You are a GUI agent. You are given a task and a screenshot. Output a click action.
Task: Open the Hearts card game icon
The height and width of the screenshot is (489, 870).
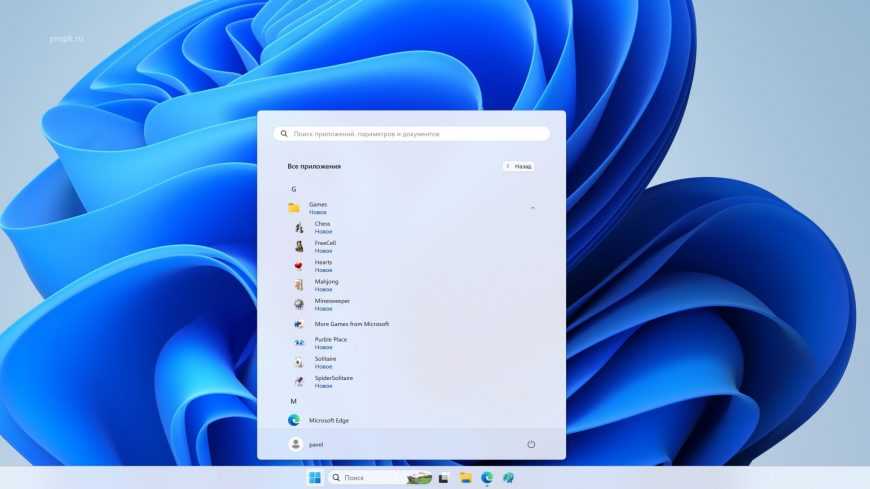click(299, 266)
